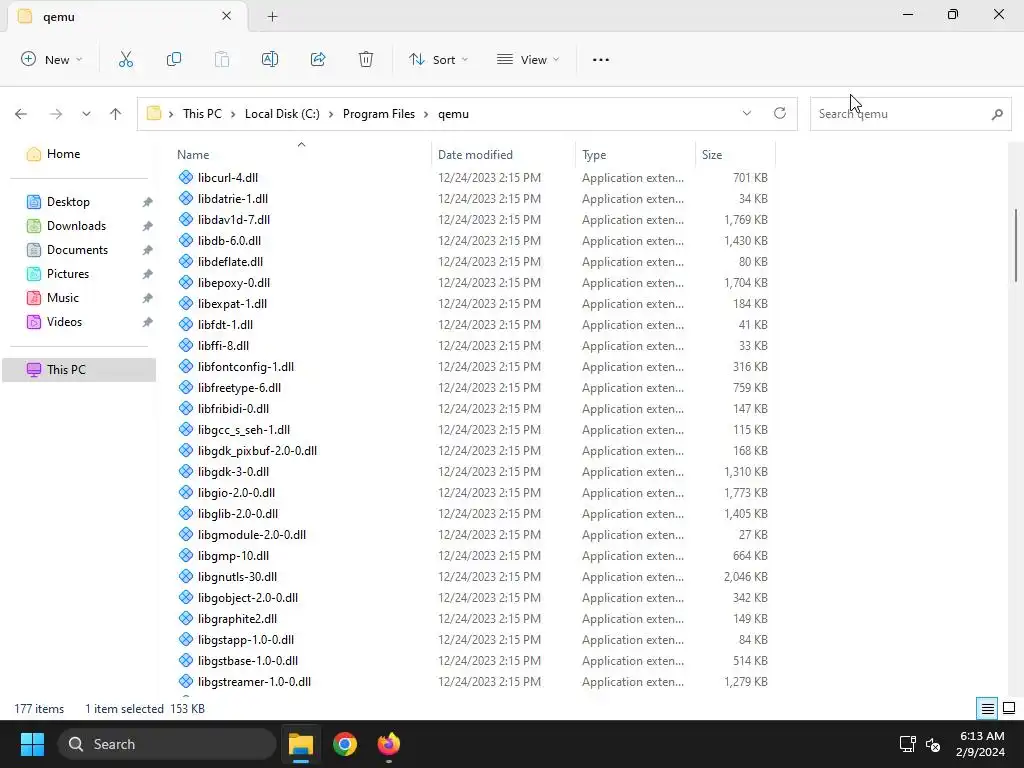Click the Cut scissors icon
1024x768 pixels.
(x=126, y=59)
